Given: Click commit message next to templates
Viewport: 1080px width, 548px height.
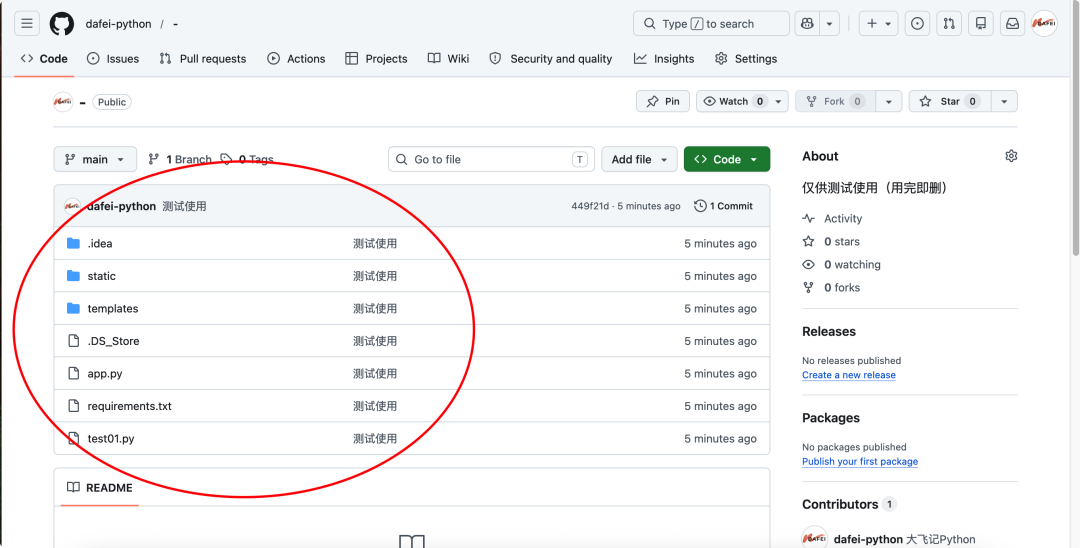Looking at the screenshot, I should pos(375,308).
